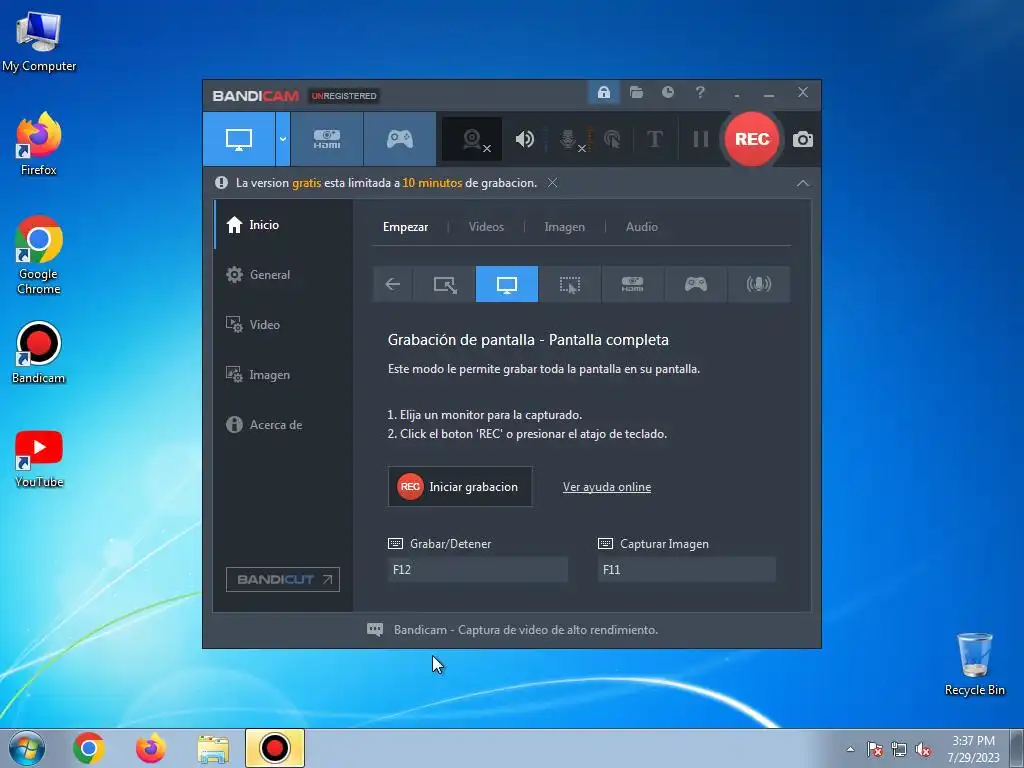Toggle speaker sound icon
The image size is (1024, 768).
(524, 139)
